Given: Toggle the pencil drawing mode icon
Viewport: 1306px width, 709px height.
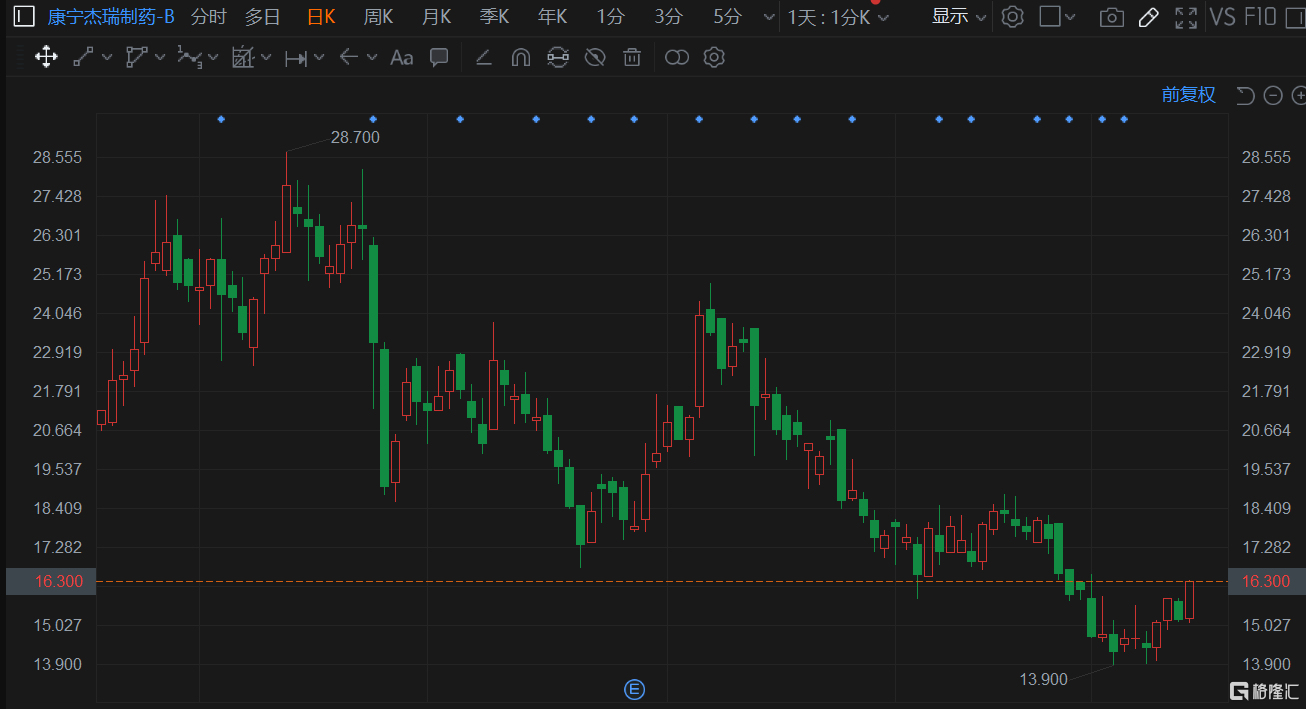Looking at the screenshot, I should (x=1149, y=17).
